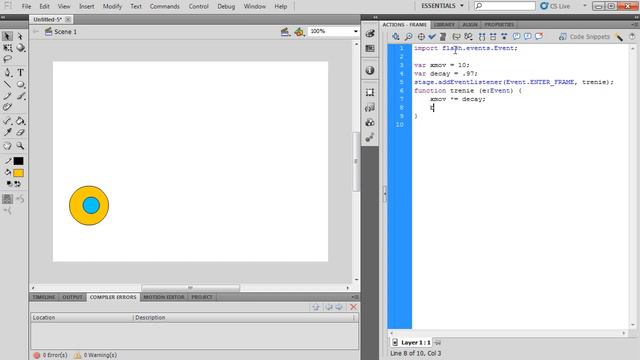Click Apply block comment icon
This screenshot has width=640, height=360.
tap(516, 37)
